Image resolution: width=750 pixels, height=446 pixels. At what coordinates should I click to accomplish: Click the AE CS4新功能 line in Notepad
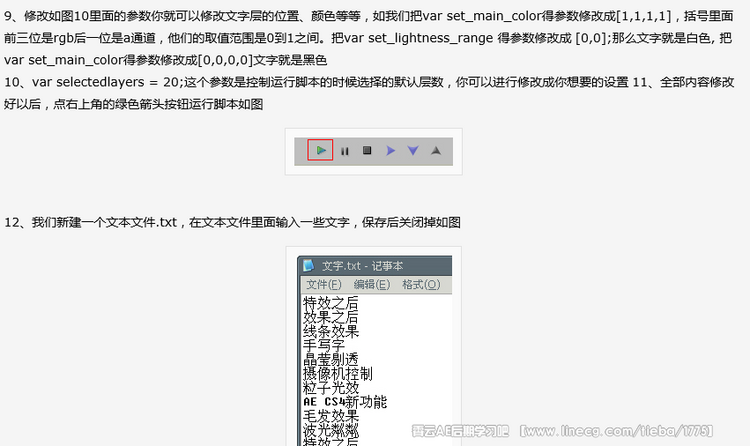[345, 401]
